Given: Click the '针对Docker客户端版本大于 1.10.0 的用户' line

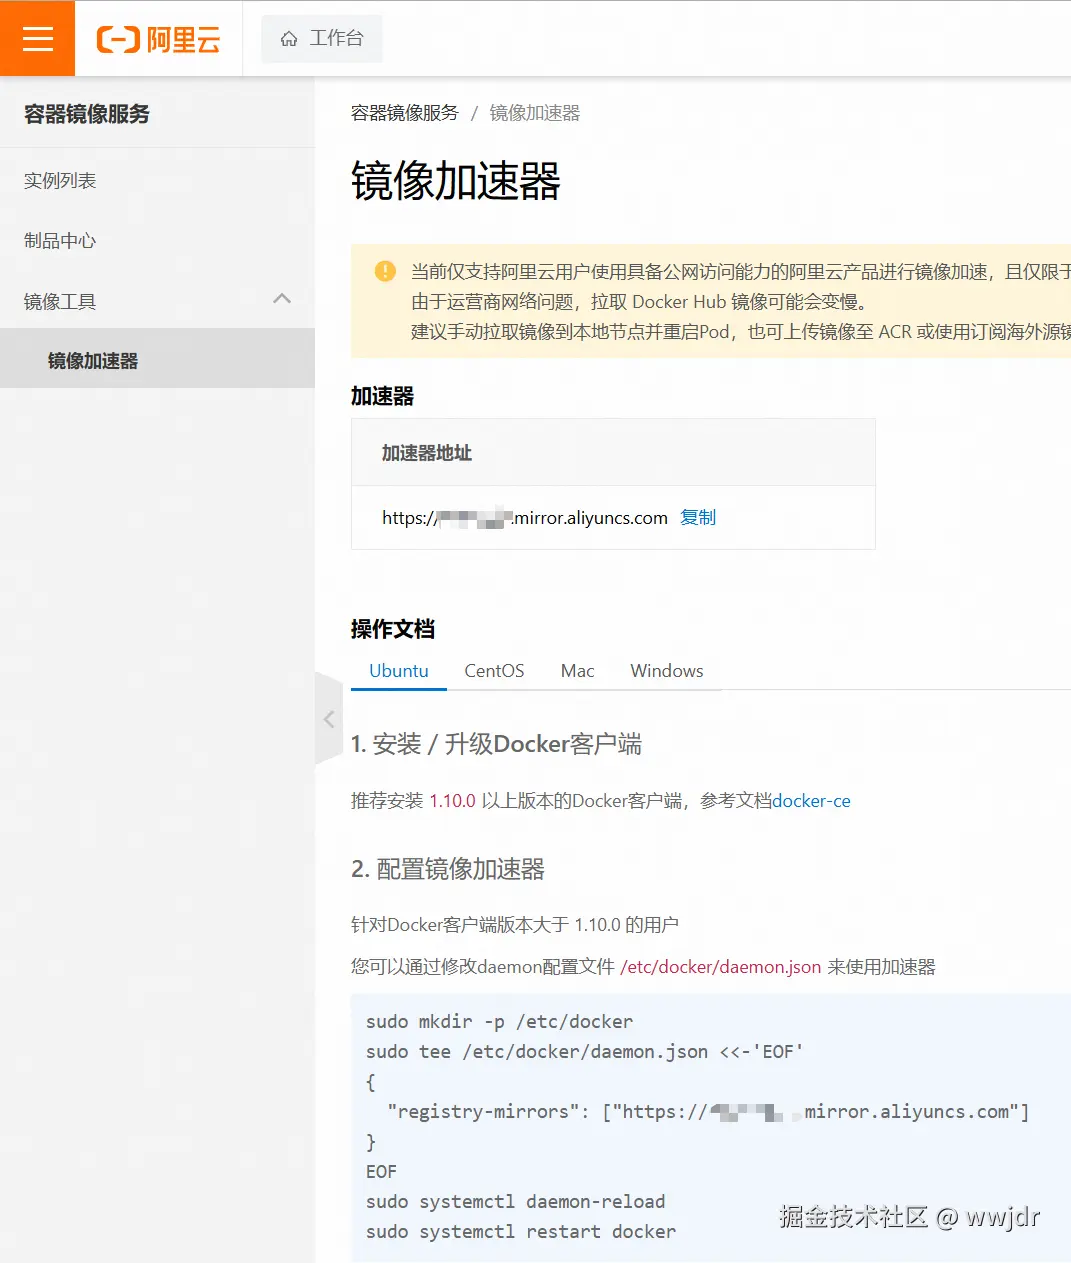Looking at the screenshot, I should [515, 925].
